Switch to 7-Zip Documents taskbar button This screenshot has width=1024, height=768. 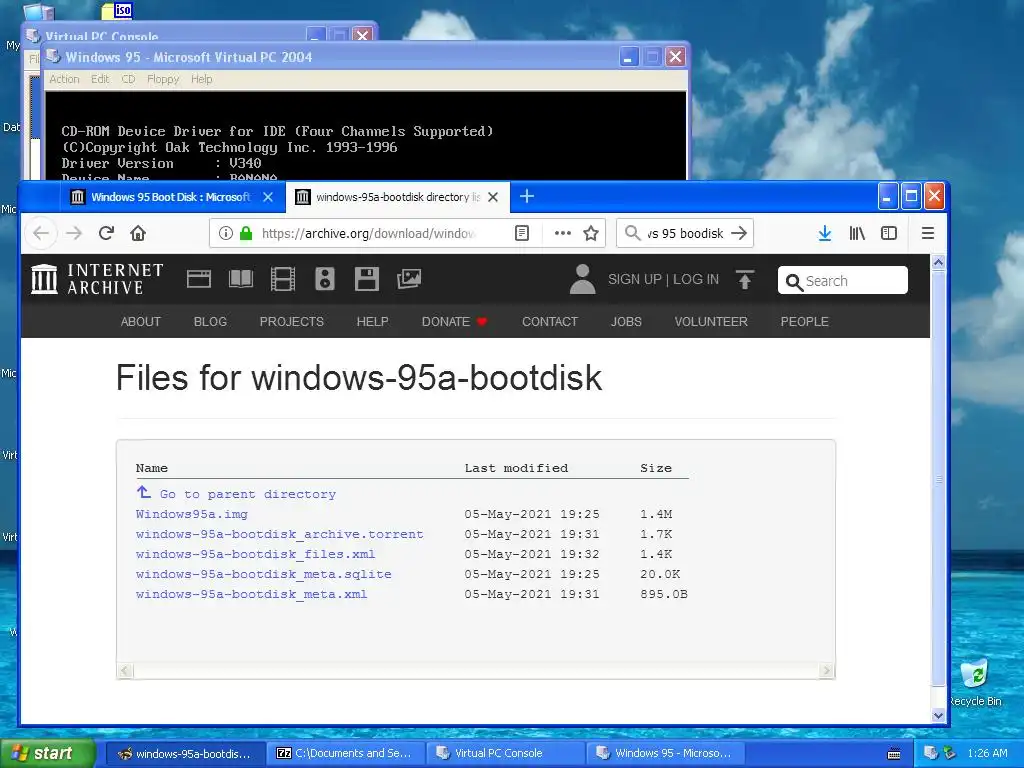click(346, 753)
